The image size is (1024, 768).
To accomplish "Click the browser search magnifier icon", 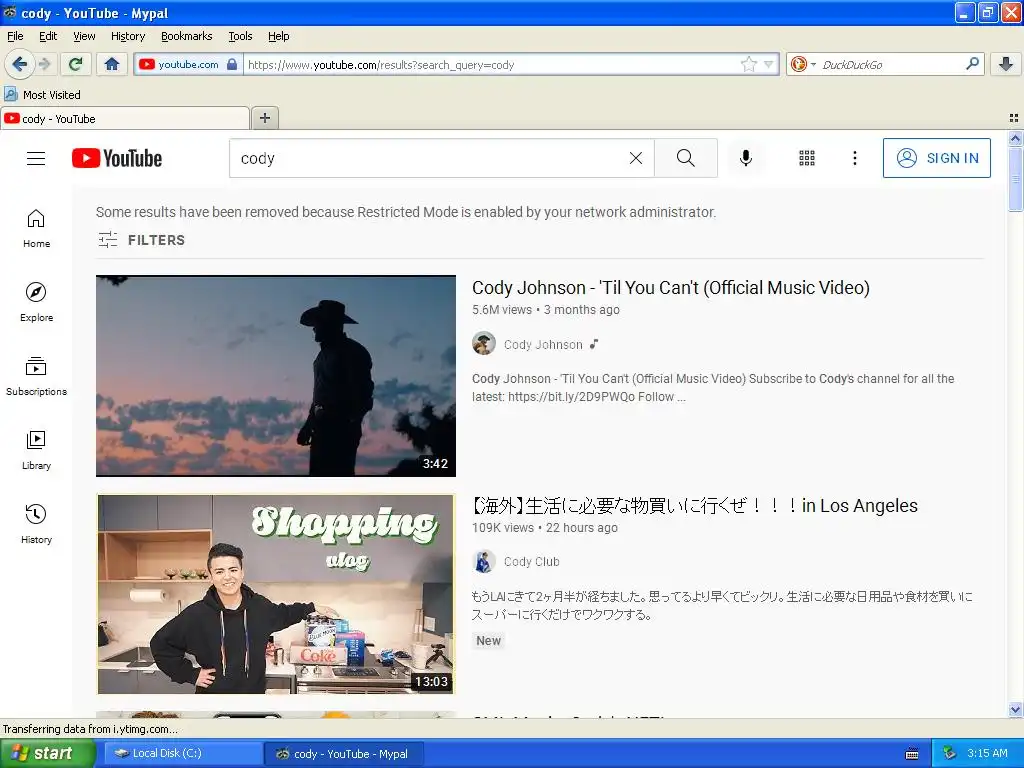I will click(x=972, y=63).
